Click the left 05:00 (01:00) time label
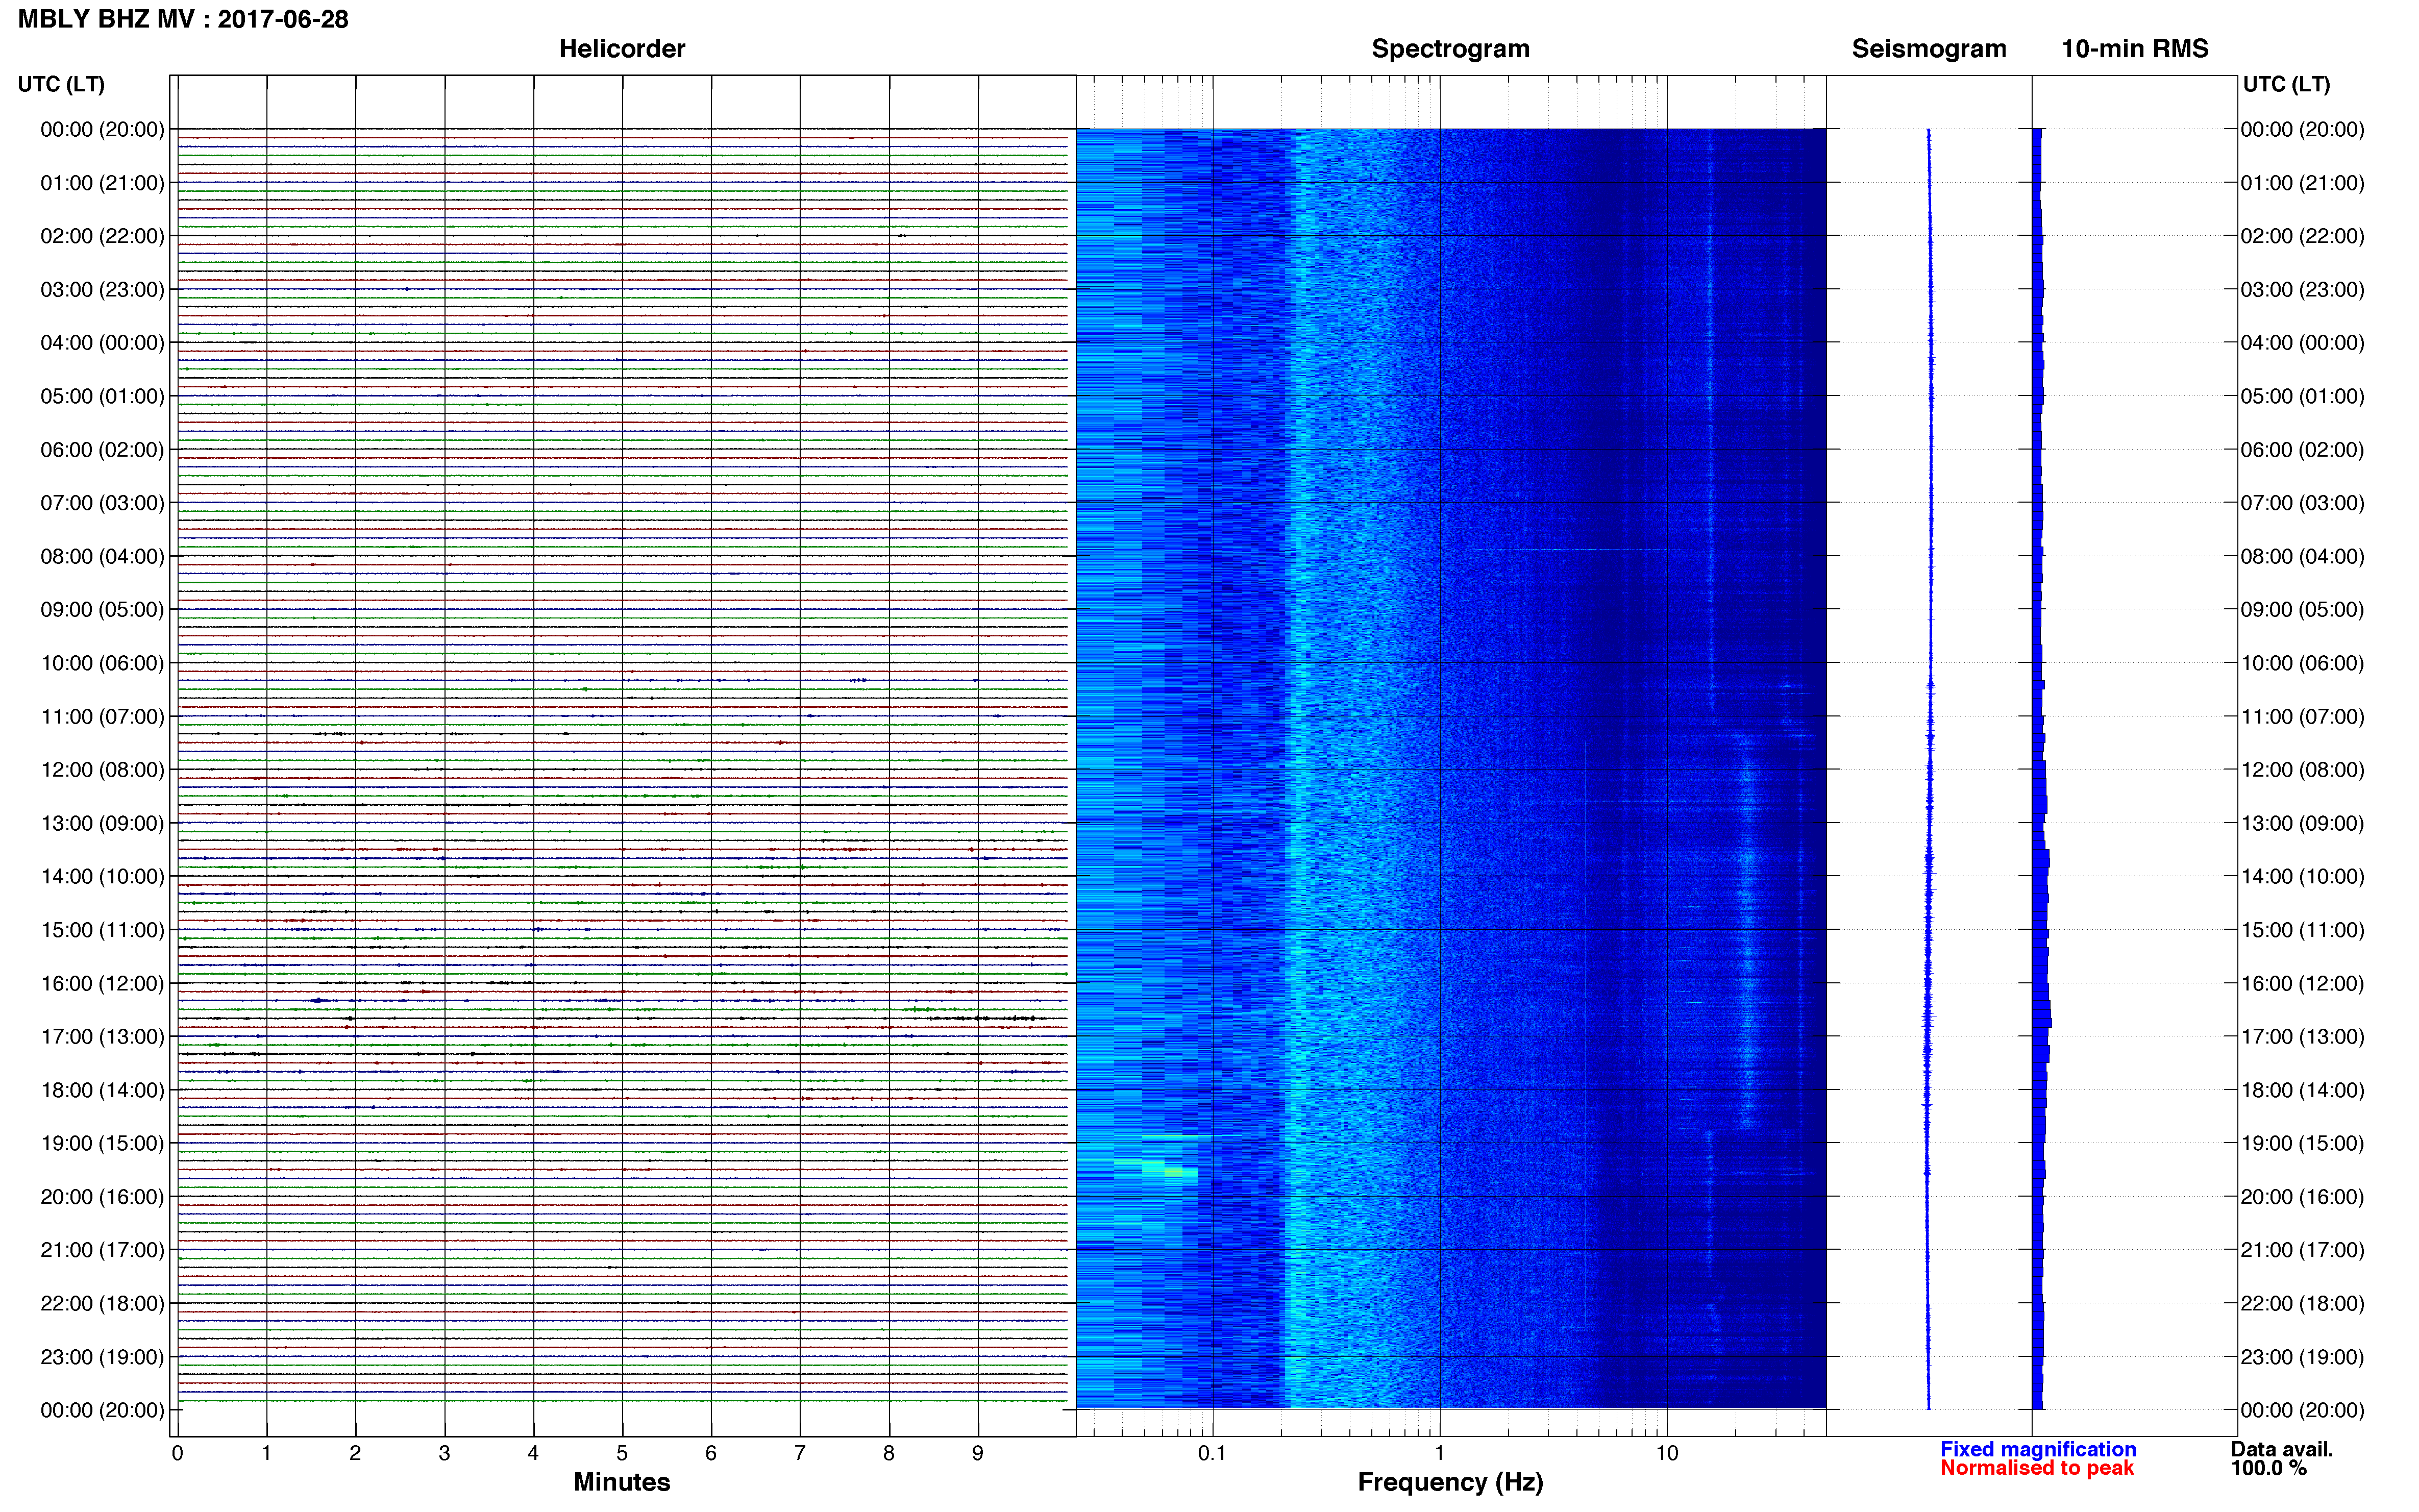 click(x=102, y=396)
